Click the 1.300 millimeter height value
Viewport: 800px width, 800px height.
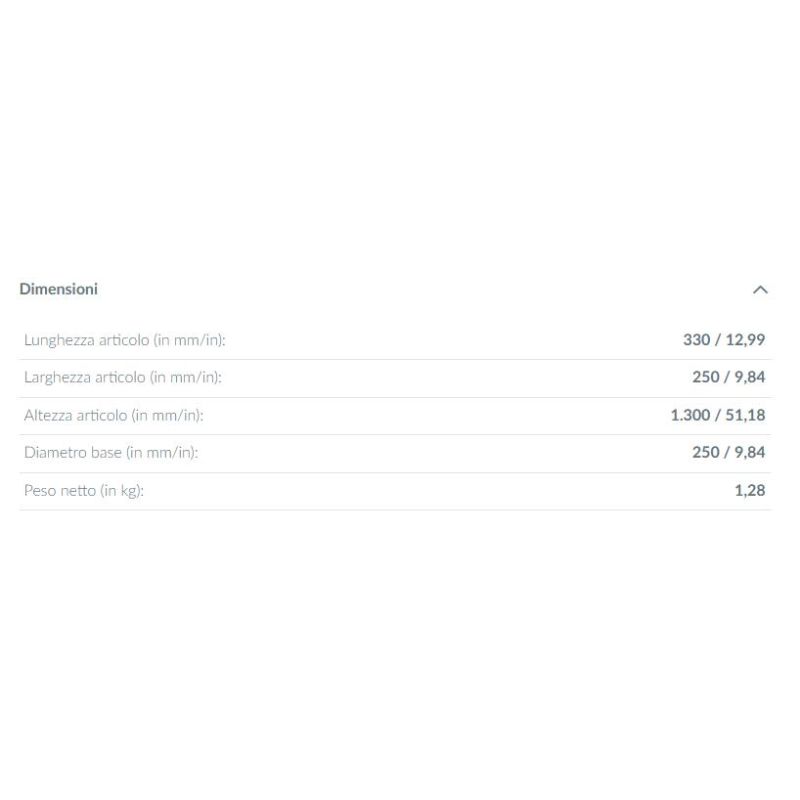(690, 415)
